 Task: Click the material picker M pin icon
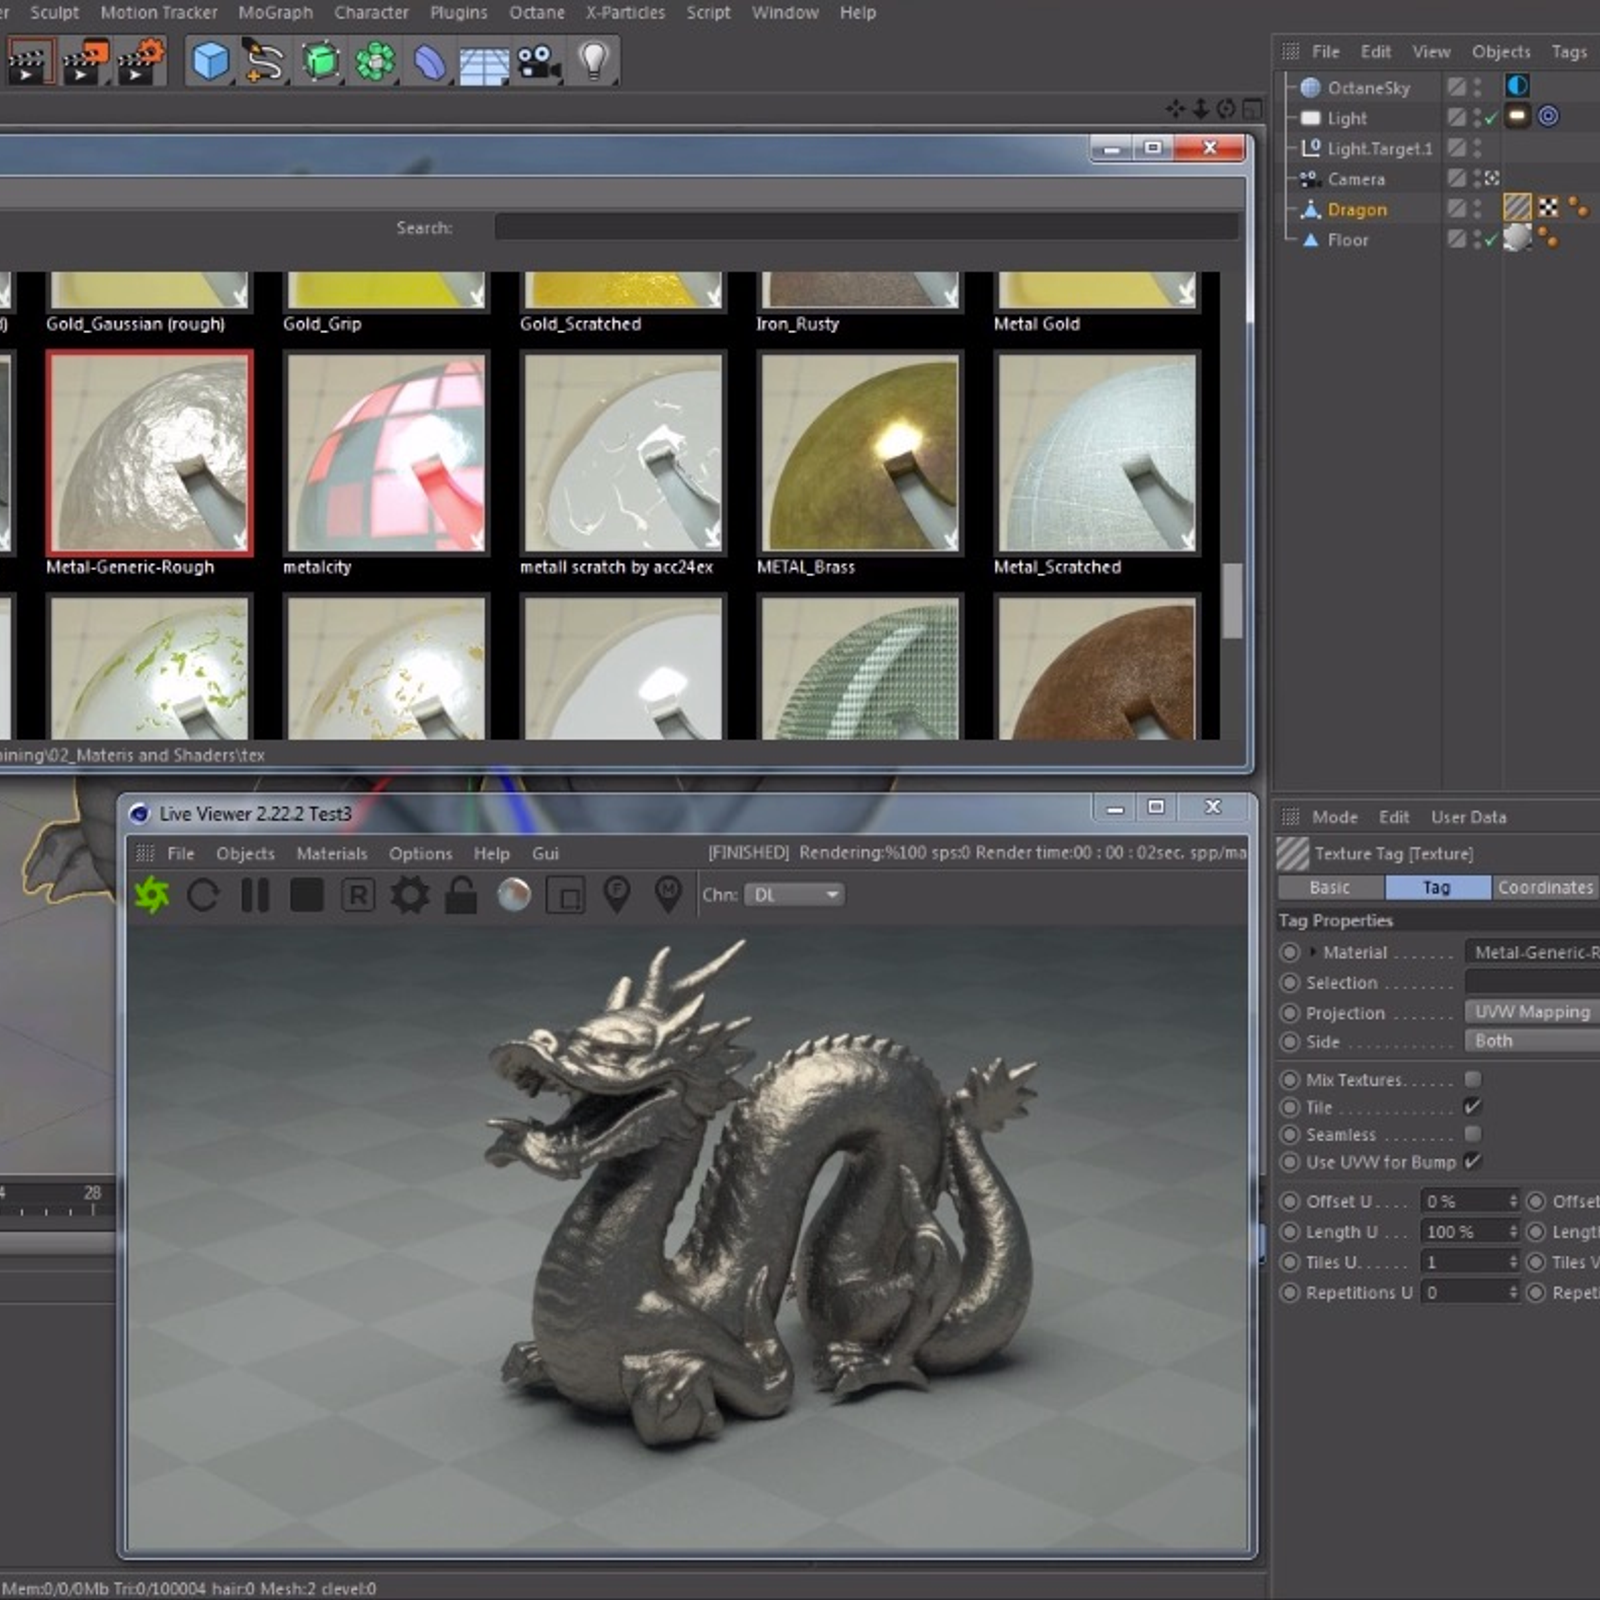[x=668, y=894]
